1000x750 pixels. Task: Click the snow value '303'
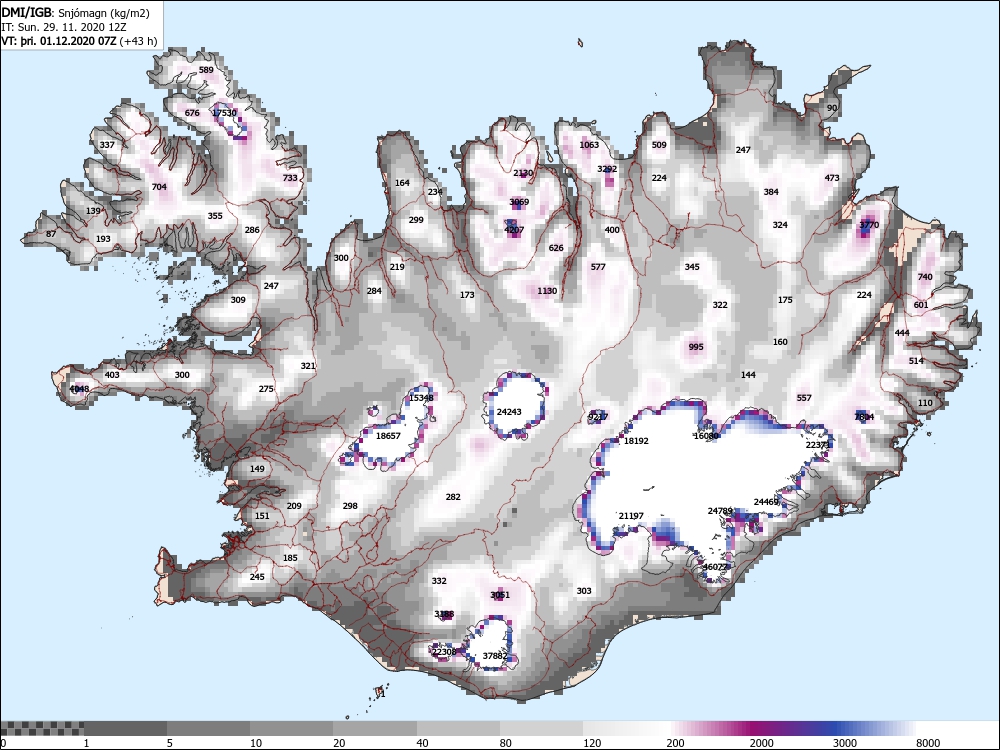coord(584,591)
